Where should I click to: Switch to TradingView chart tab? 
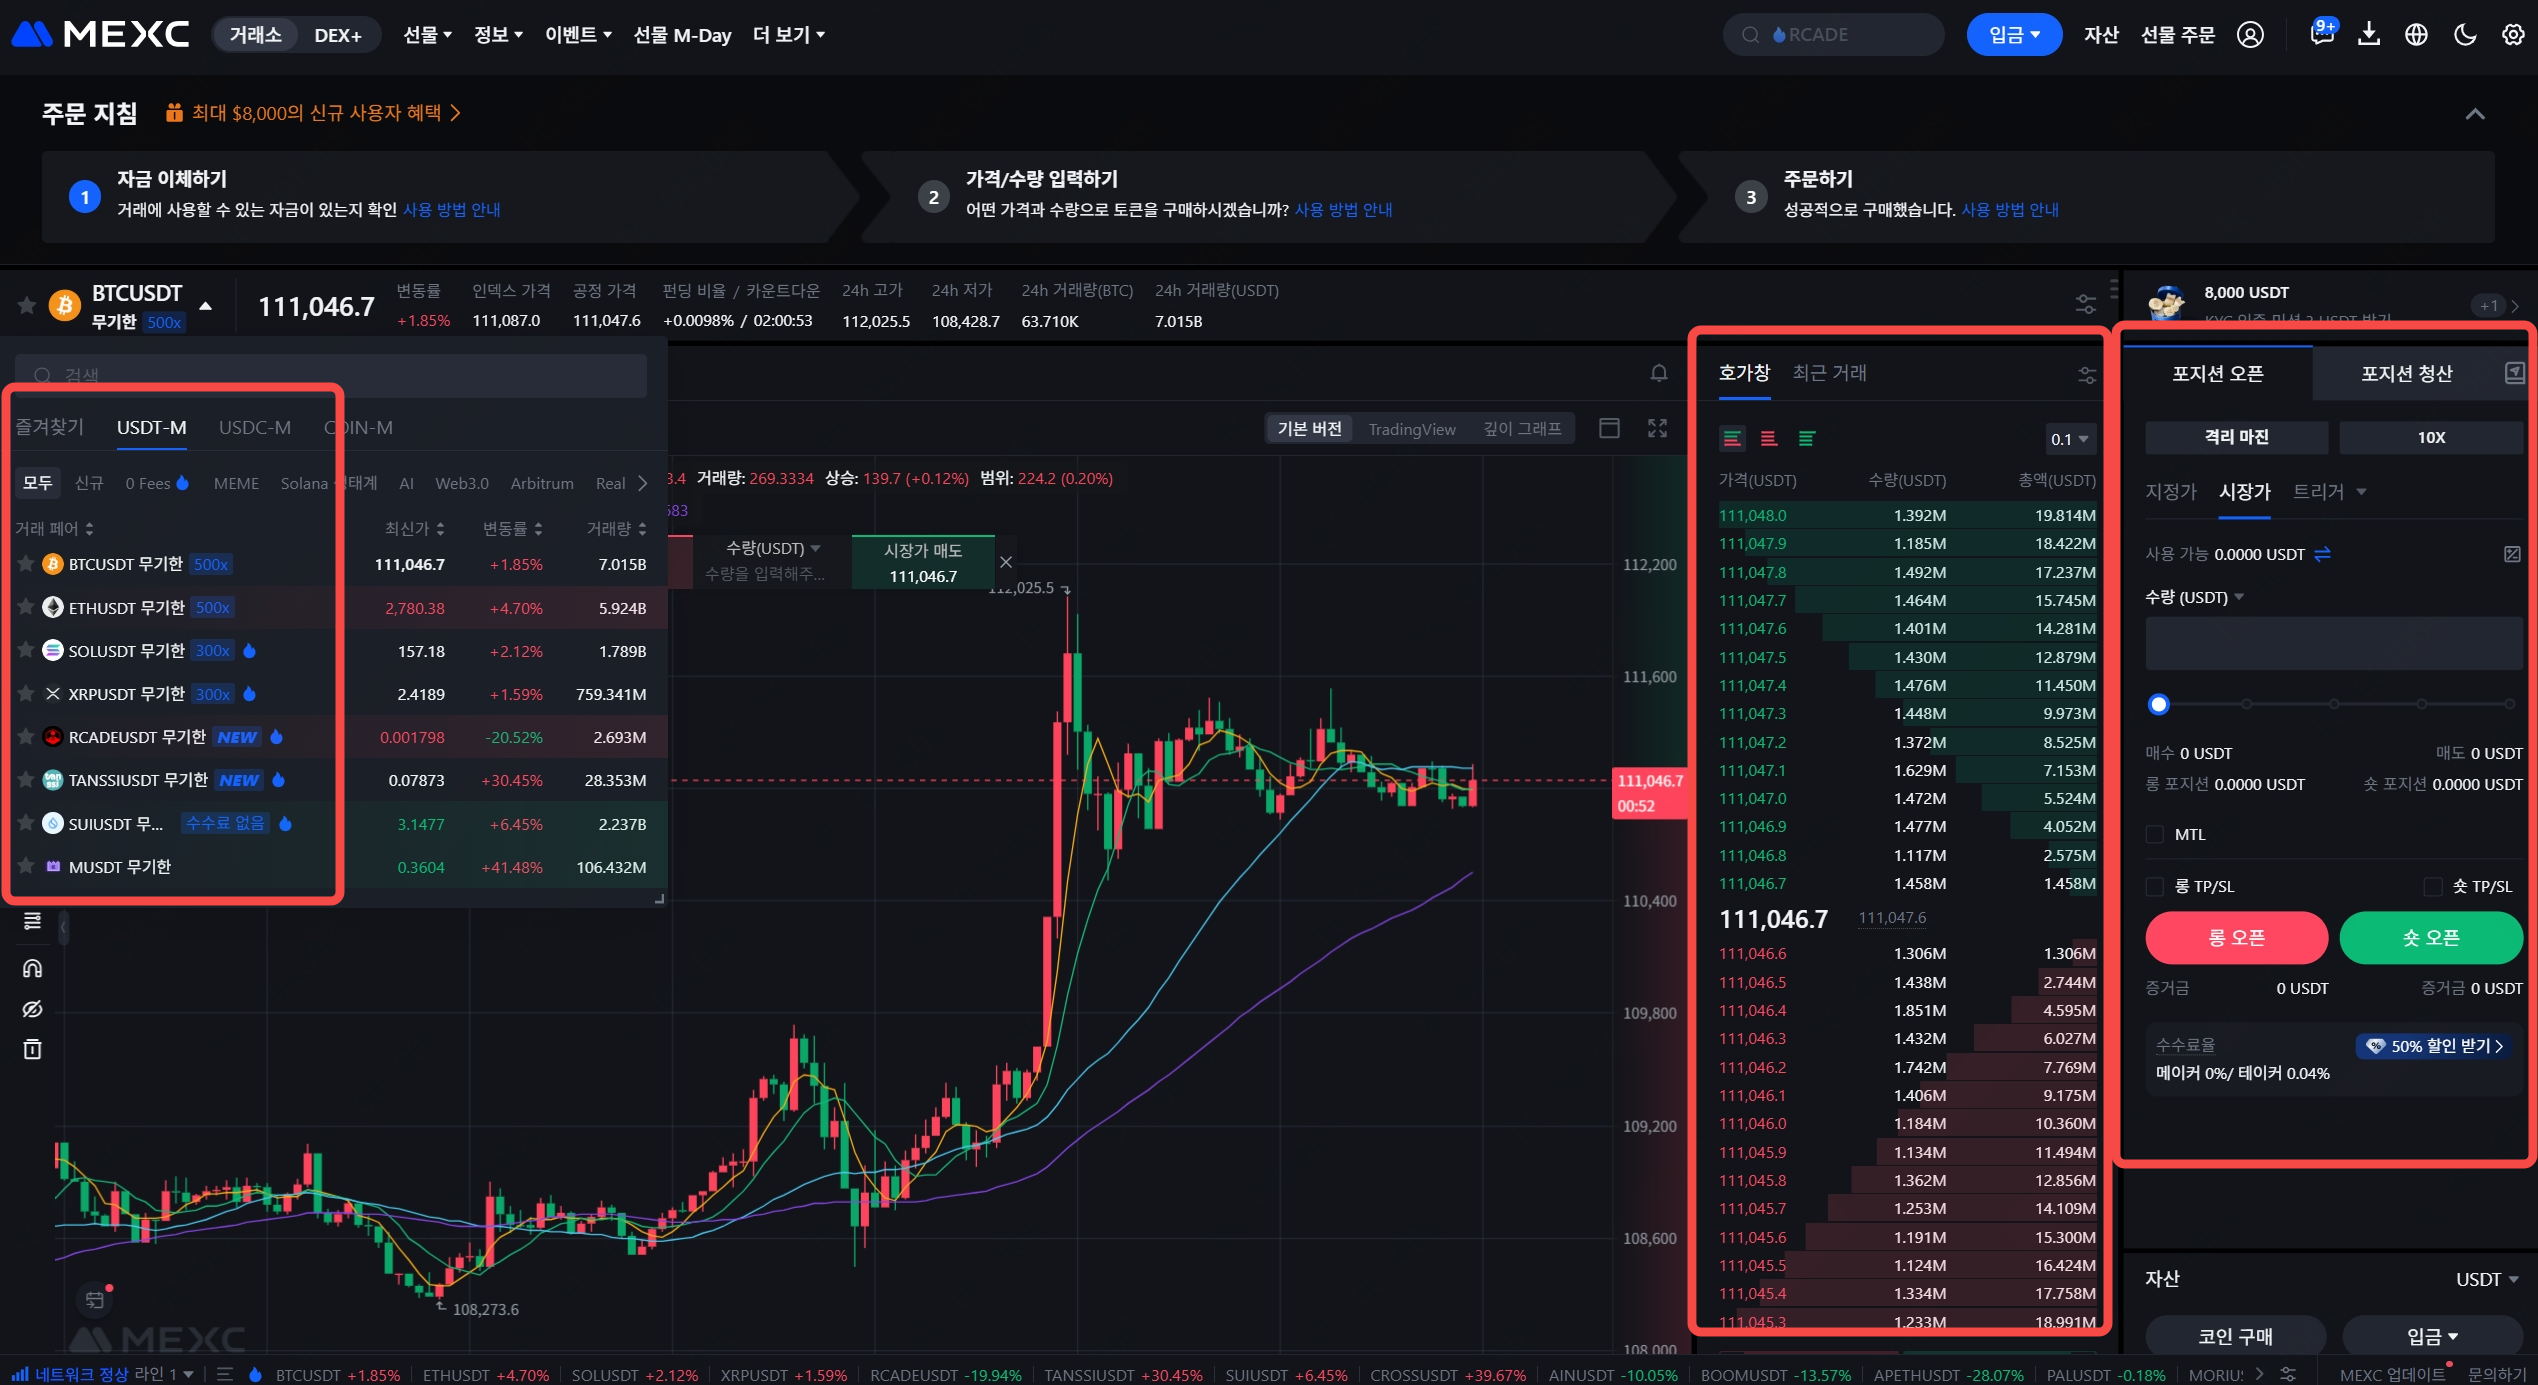click(1412, 429)
